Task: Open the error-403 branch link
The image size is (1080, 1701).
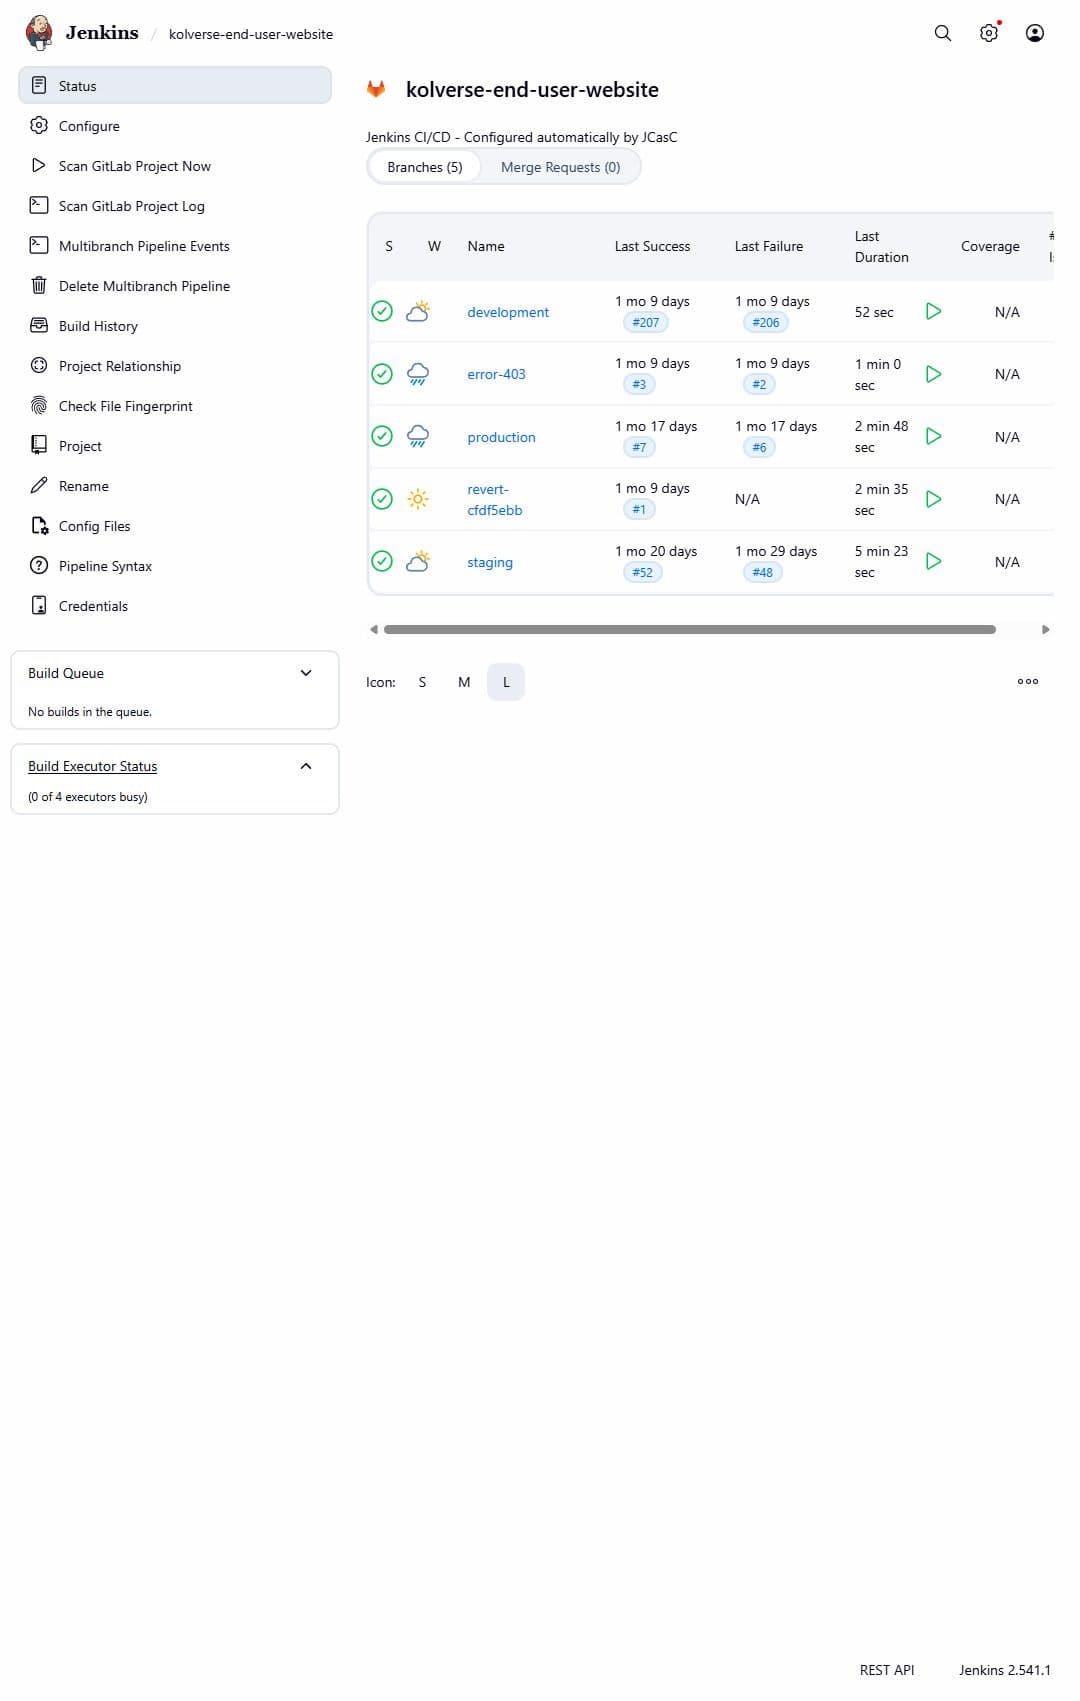Action: [496, 374]
